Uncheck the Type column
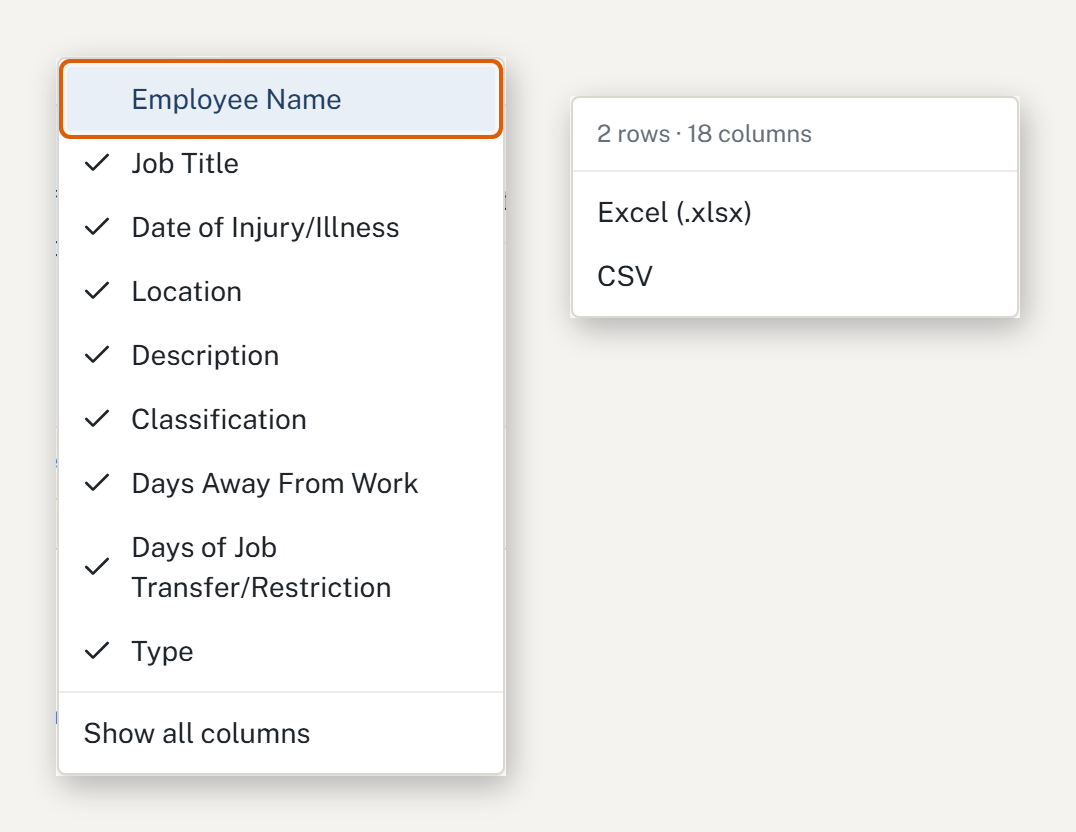The image size is (1076, 832). (x=281, y=651)
